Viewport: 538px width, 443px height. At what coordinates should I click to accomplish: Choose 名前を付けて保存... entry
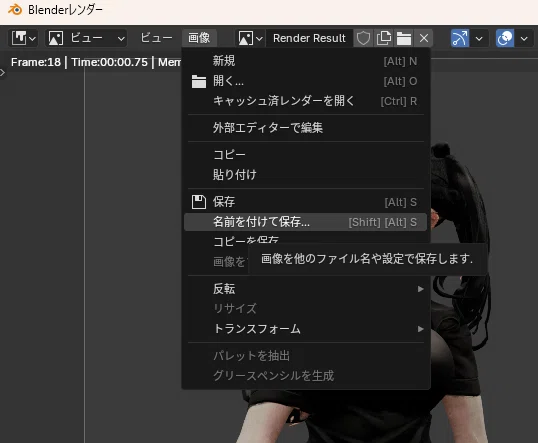305,222
